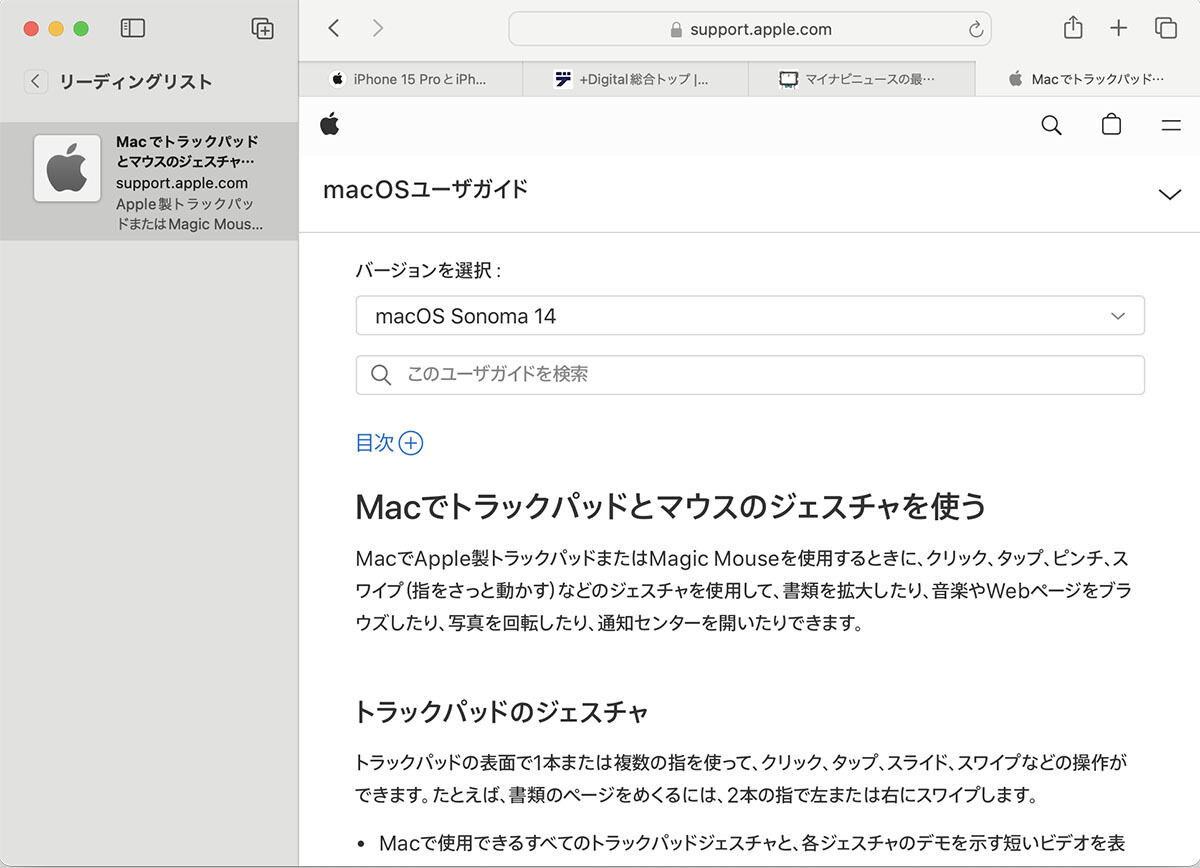Screen dimensions: 1200x868
Task: Switch to the +Digital総合トップ tab
Action: [x=635, y=79]
